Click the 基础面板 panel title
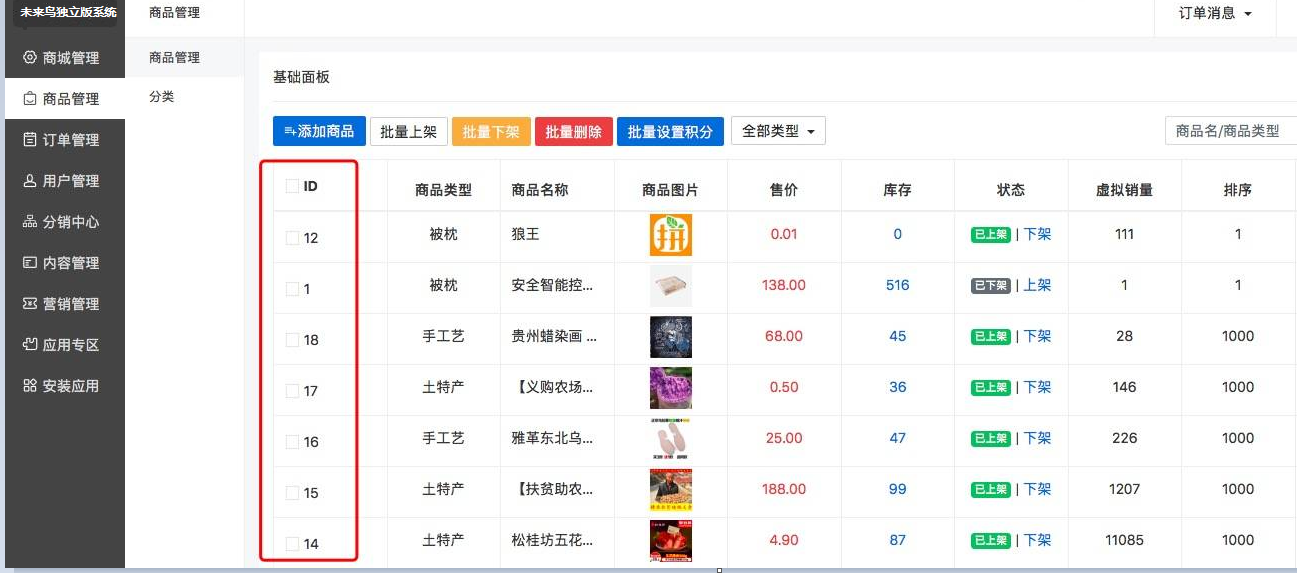Viewport: 1297px width, 573px height. (301, 77)
